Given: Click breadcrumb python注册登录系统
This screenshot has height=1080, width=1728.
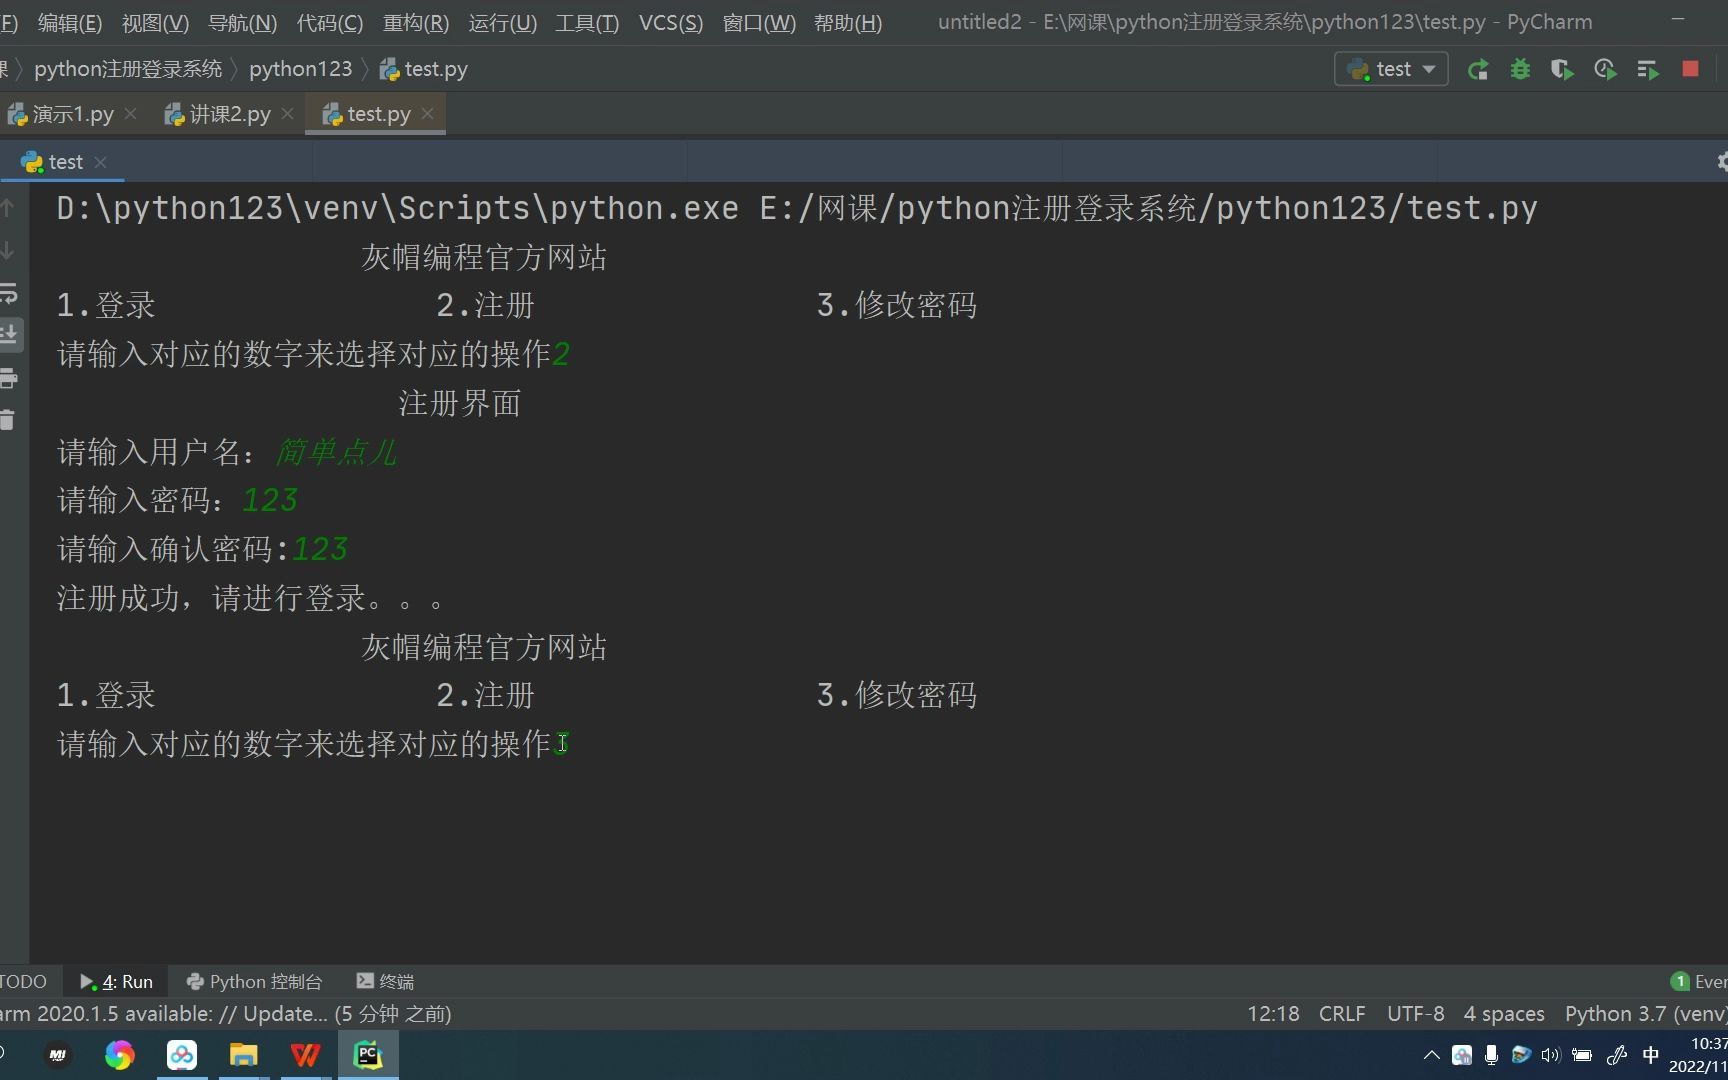Looking at the screenshot, I should (128, 69).
